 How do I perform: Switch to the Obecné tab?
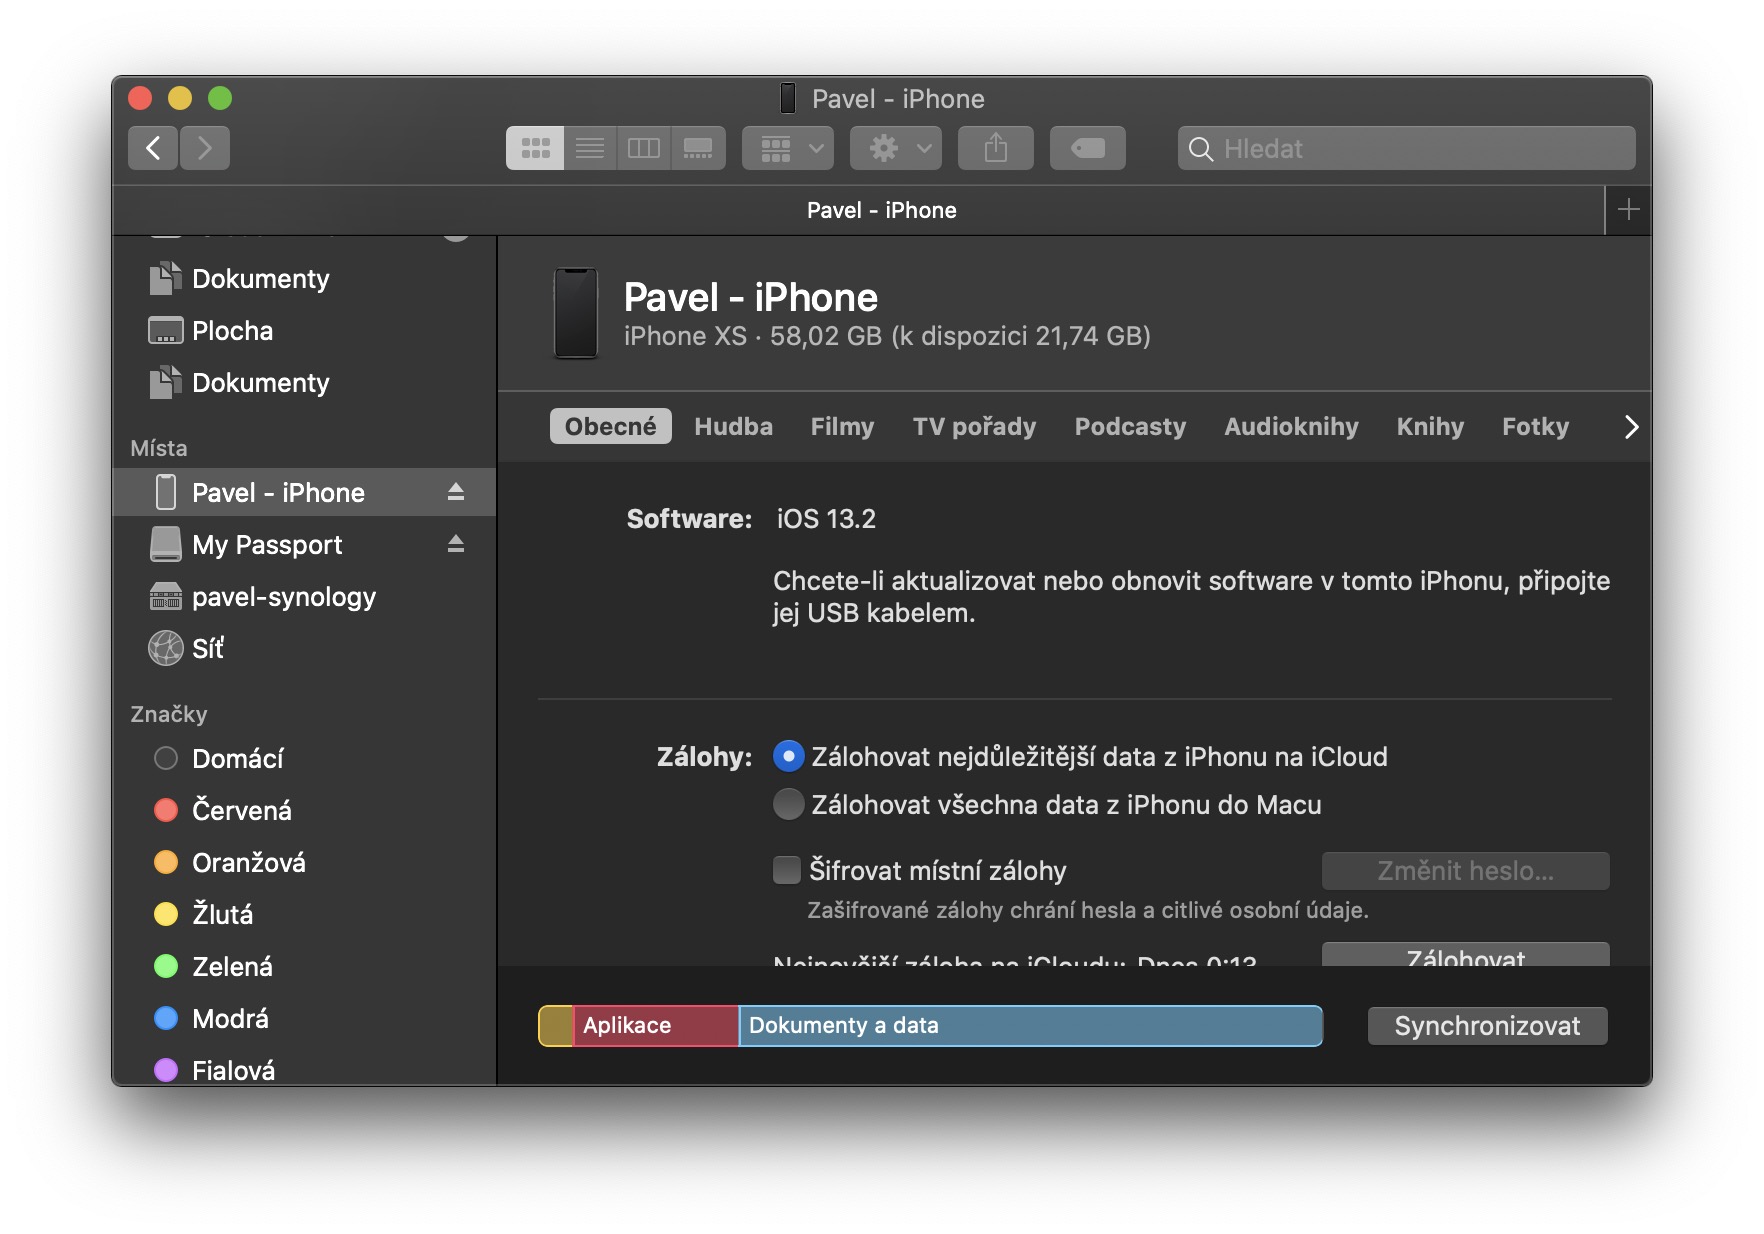(610, 426)
